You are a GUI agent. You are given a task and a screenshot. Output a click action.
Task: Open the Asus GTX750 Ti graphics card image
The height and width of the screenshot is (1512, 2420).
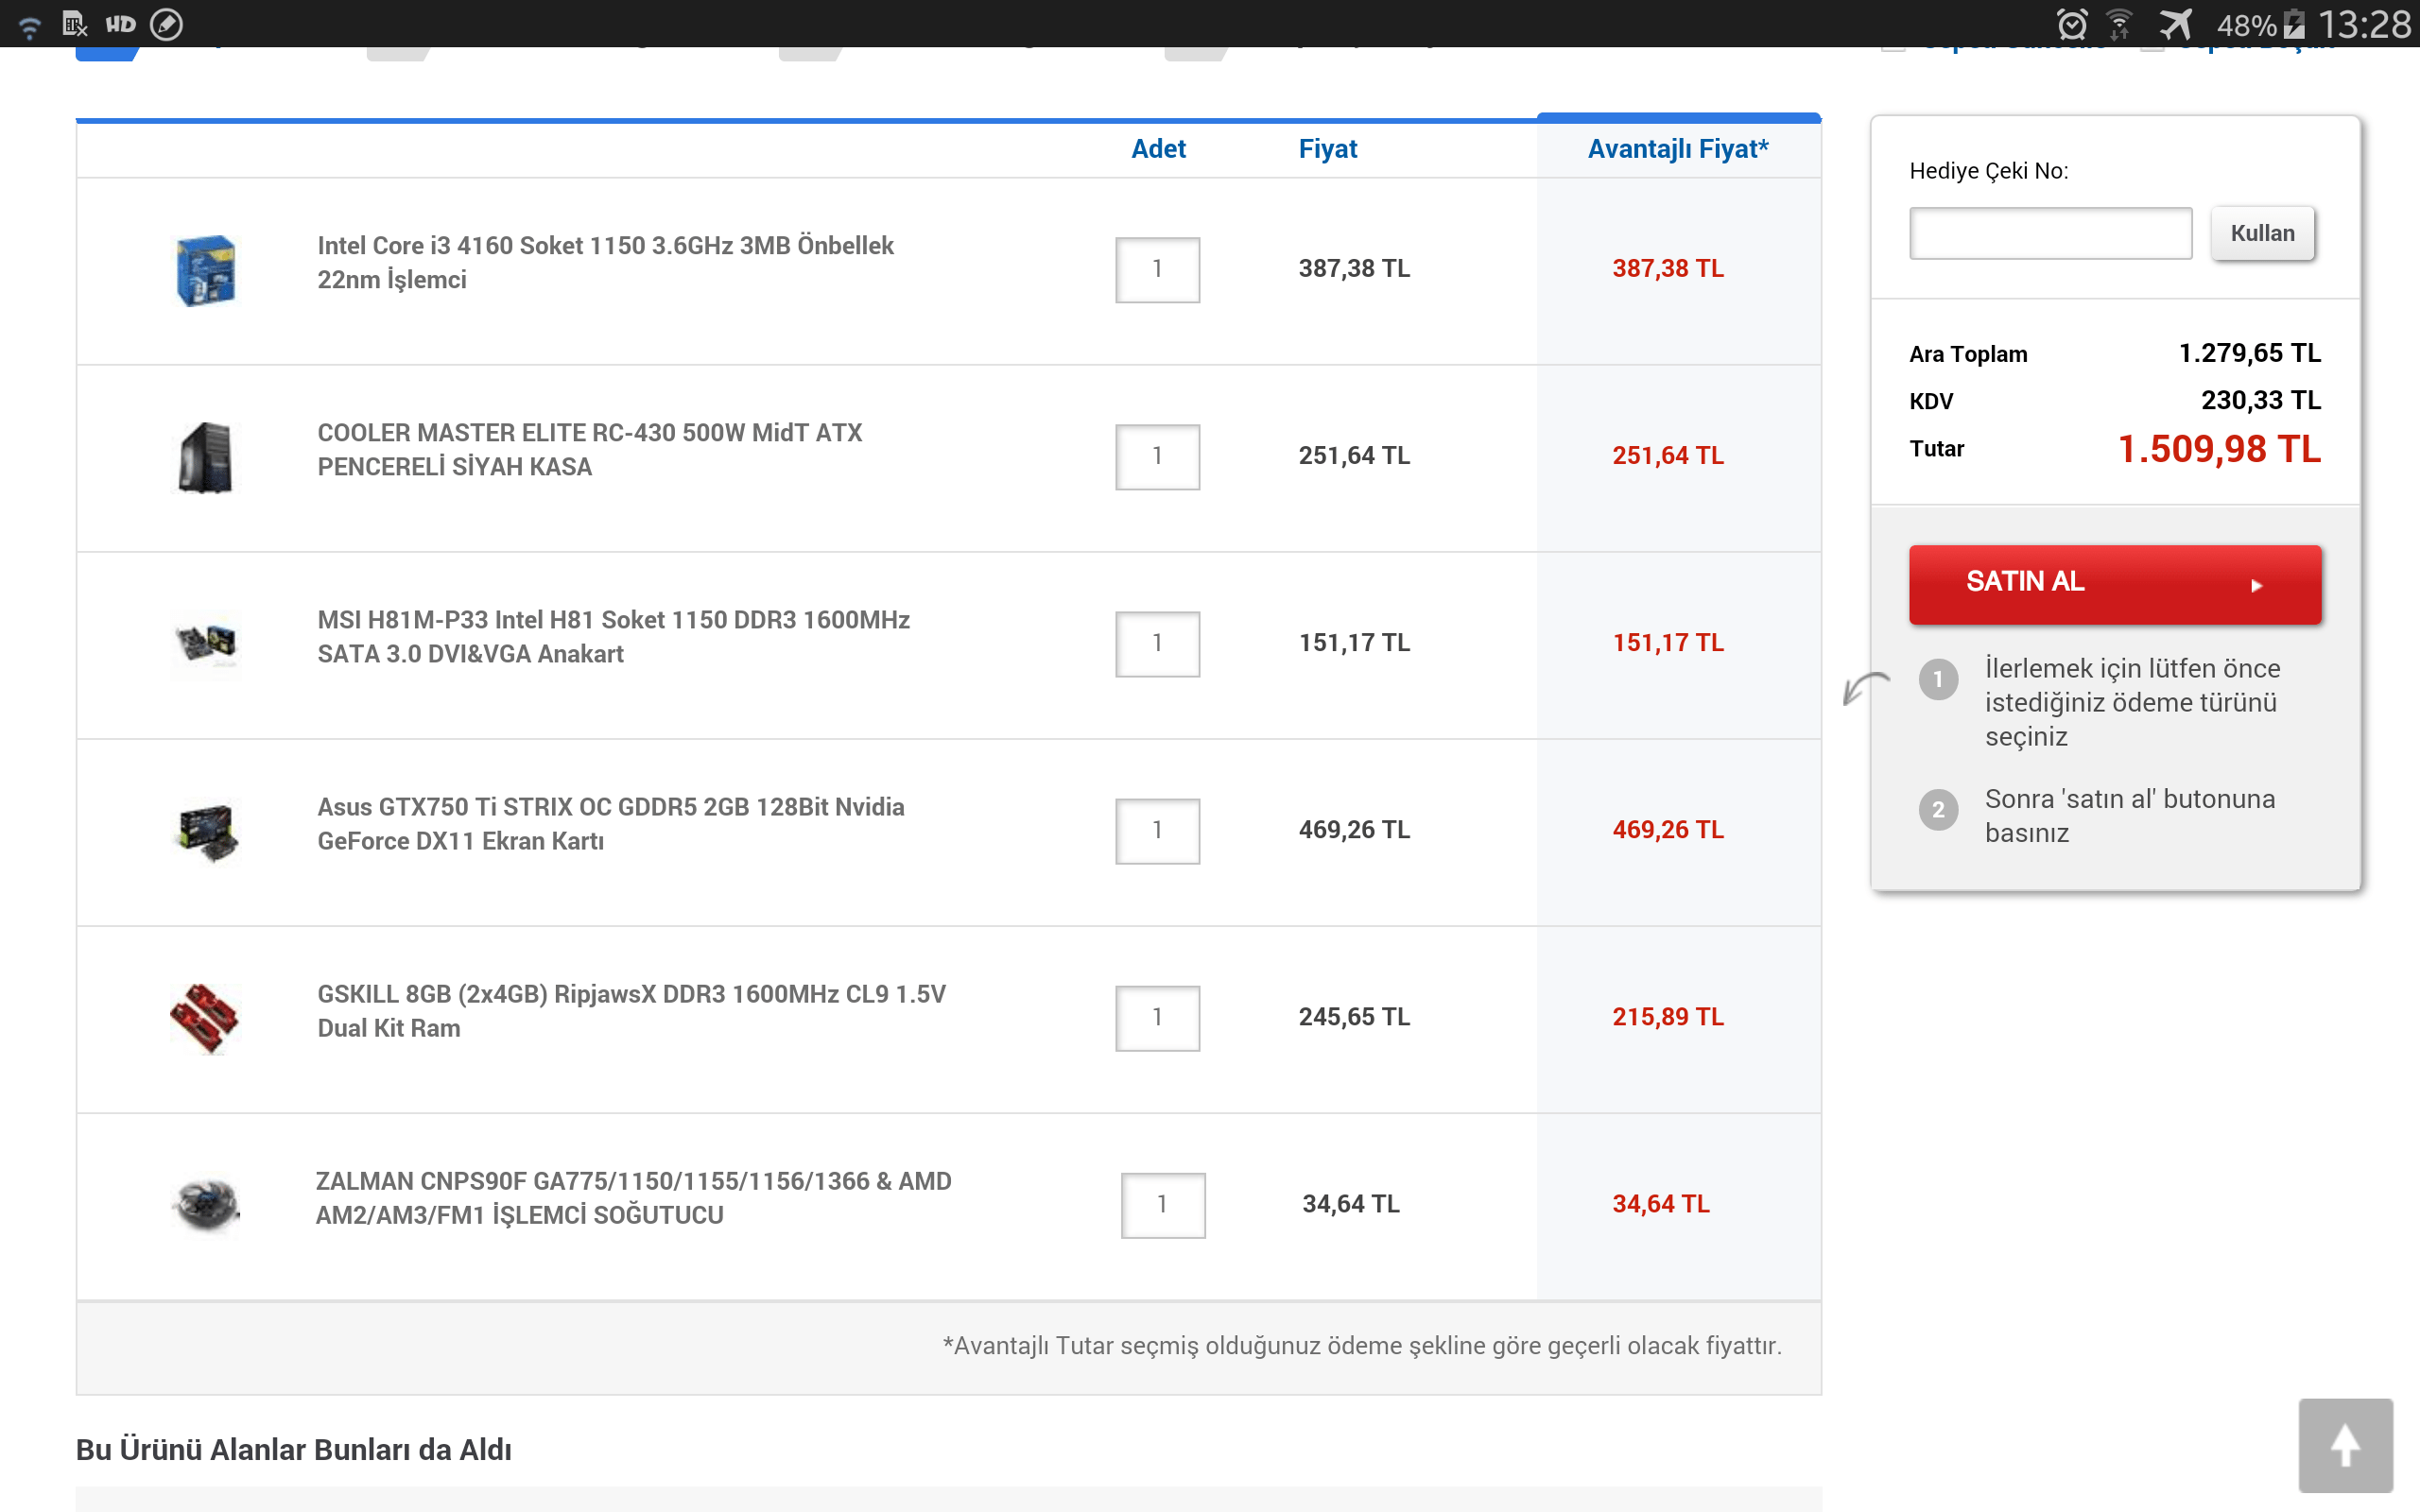point(205,831)
